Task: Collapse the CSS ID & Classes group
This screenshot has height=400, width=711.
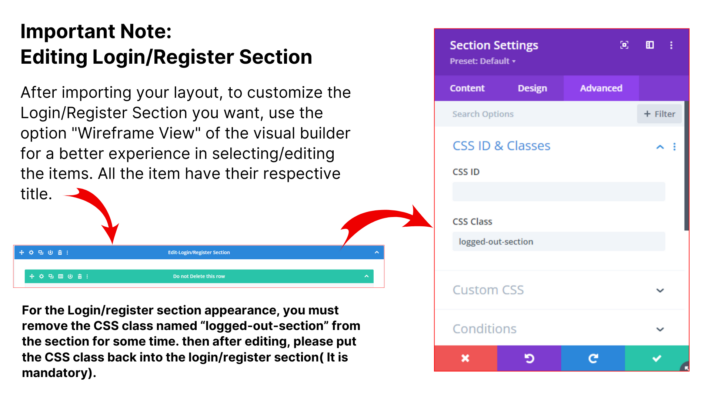Action: [660, 146]
